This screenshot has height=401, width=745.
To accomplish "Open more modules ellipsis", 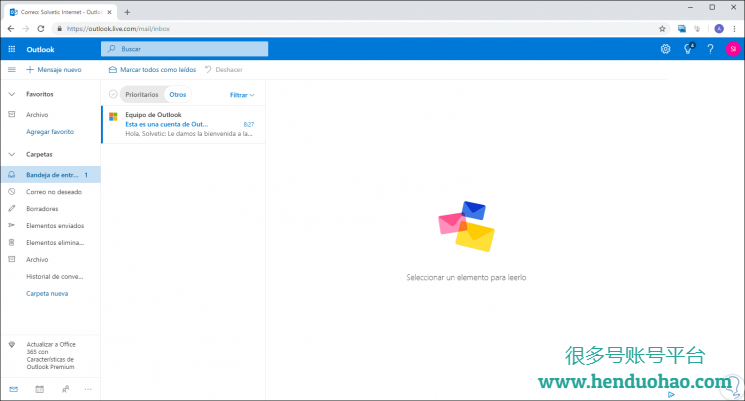I will click(x=88, y=389).
